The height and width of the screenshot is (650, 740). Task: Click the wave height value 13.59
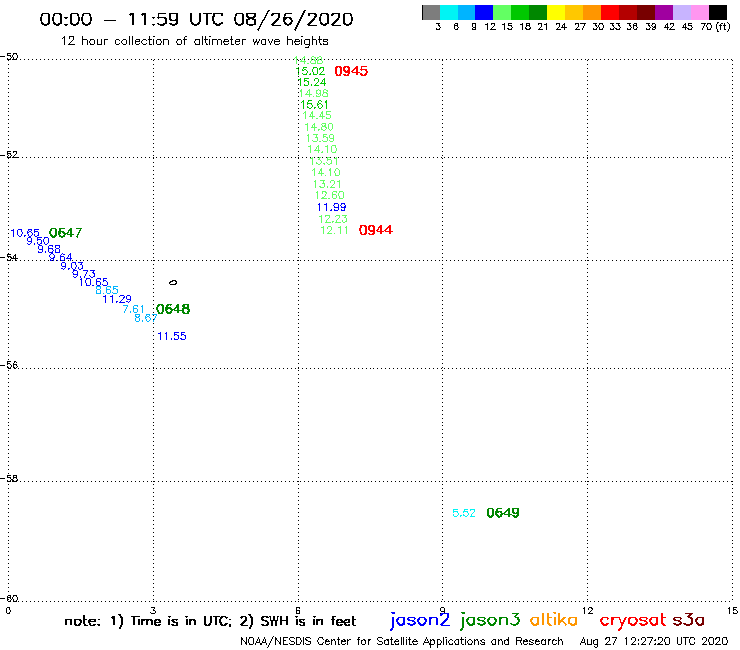[x=320, y=138]
